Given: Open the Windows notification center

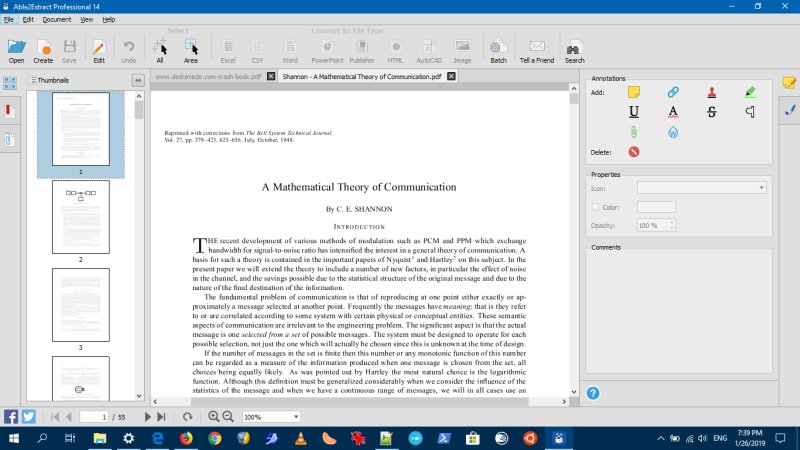Looking at the screenshot, I should pyautogui.click(x=780, y=438).
